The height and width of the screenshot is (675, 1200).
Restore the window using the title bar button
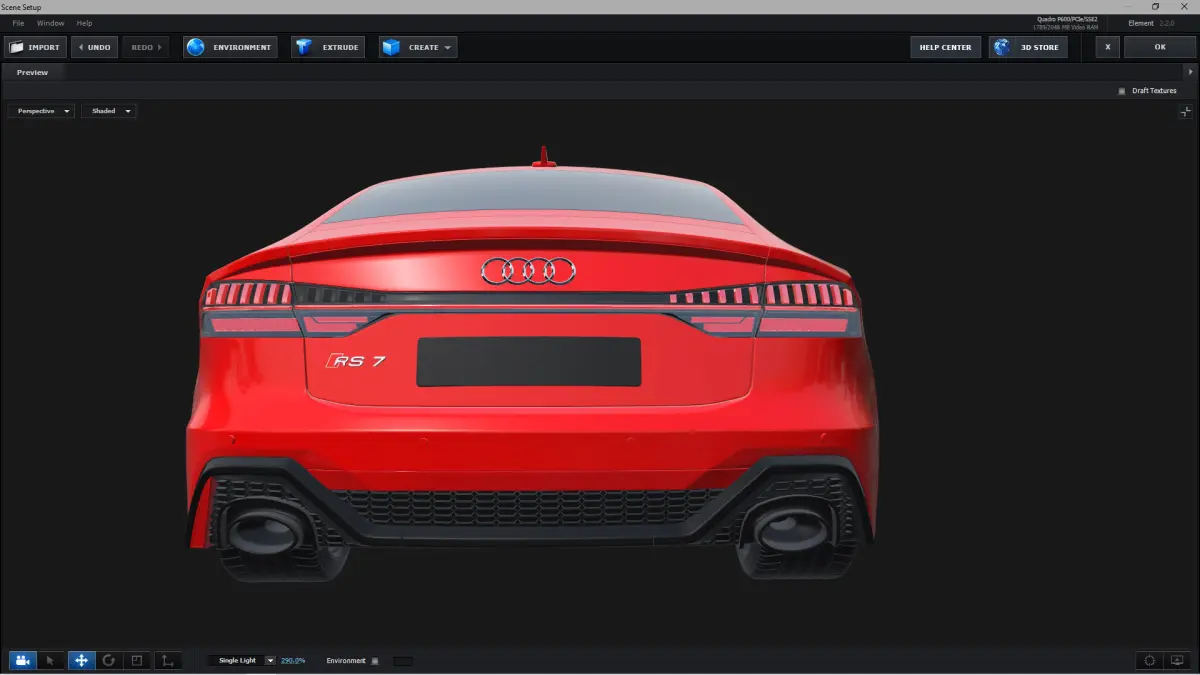coord(1155,6)
